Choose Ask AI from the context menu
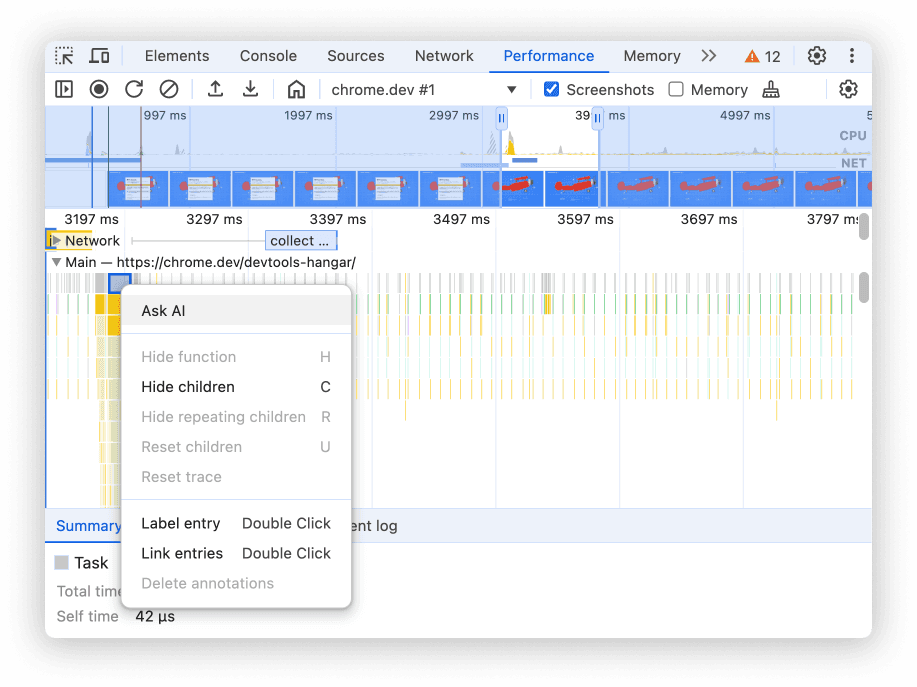 tap(163, 311)
